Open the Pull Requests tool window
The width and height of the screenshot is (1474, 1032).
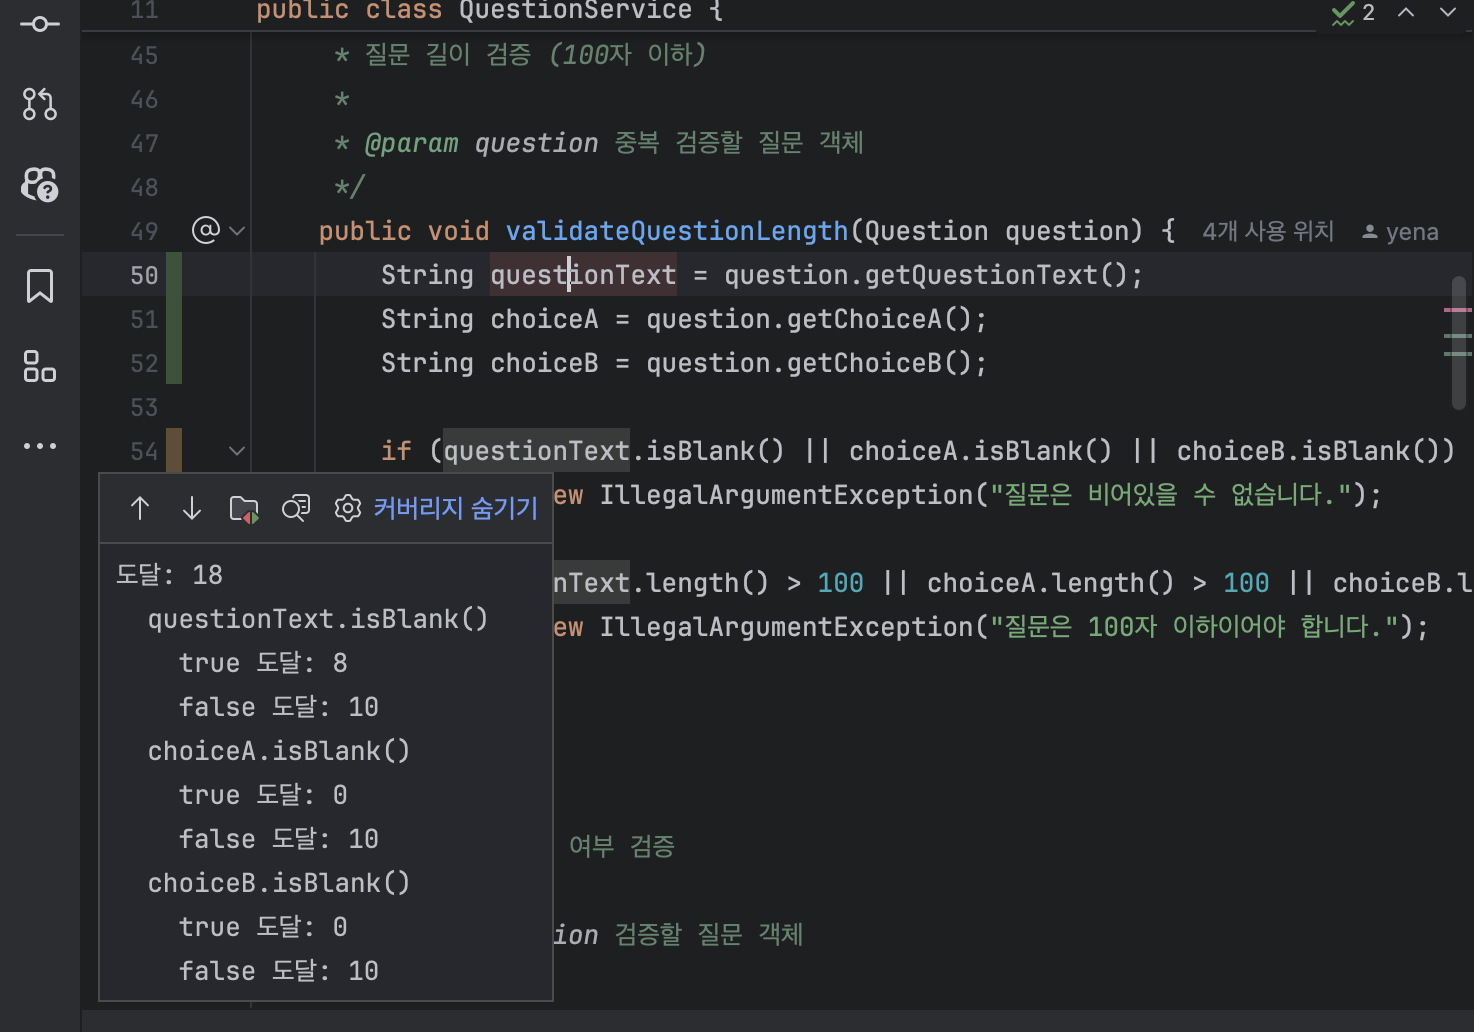(x=39, y=104)
